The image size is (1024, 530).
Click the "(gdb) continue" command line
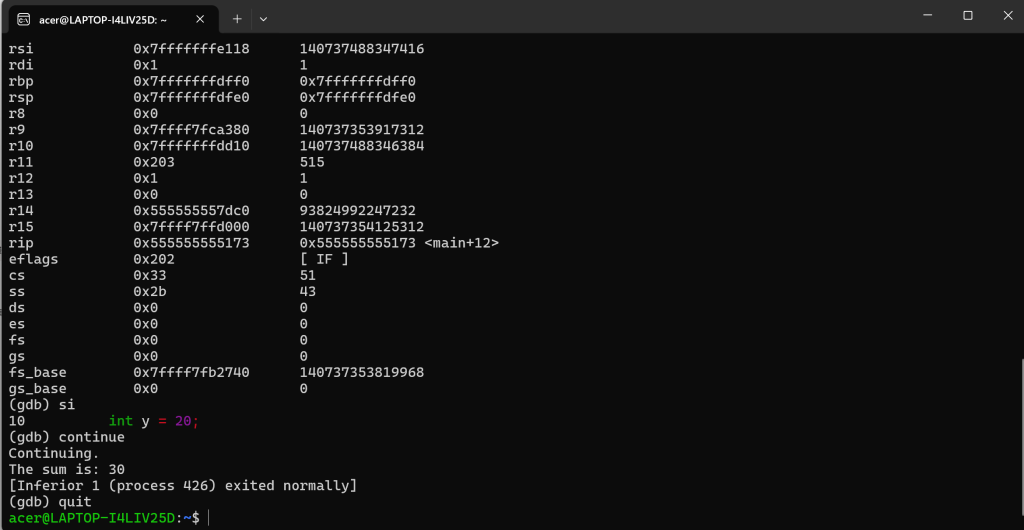(x=67, y=437)
